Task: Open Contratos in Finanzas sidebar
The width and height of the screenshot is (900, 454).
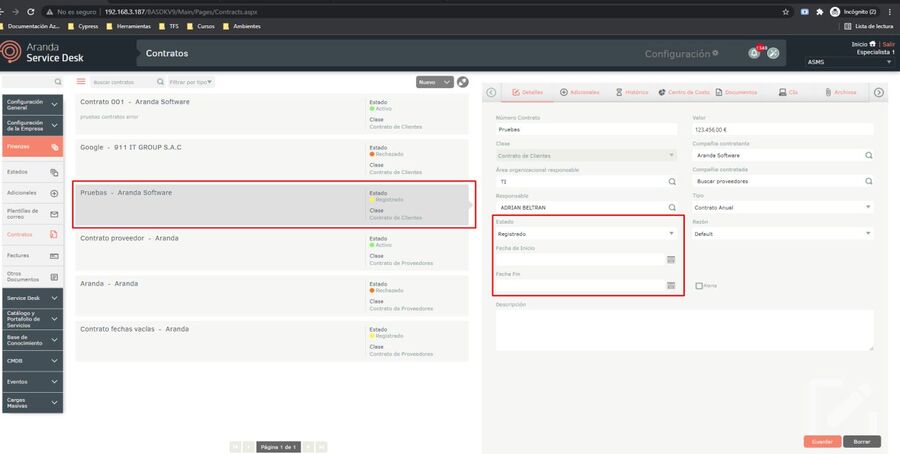Action: tap(33, 234)
